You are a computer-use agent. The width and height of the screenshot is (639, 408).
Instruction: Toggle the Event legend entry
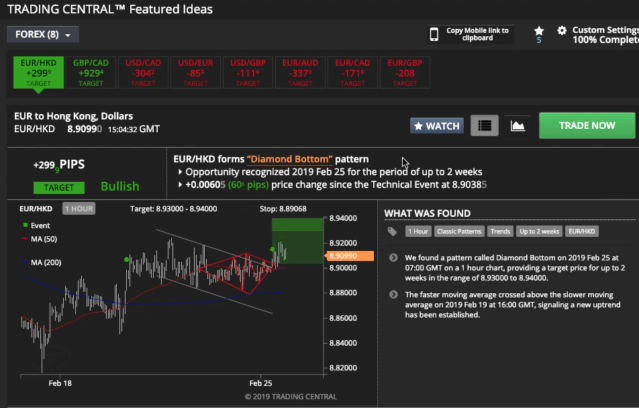(x=36, y=225)
